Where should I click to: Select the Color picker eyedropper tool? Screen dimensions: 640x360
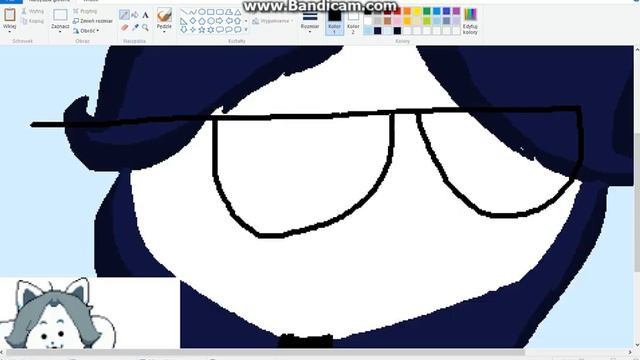(x=135, y=27)
